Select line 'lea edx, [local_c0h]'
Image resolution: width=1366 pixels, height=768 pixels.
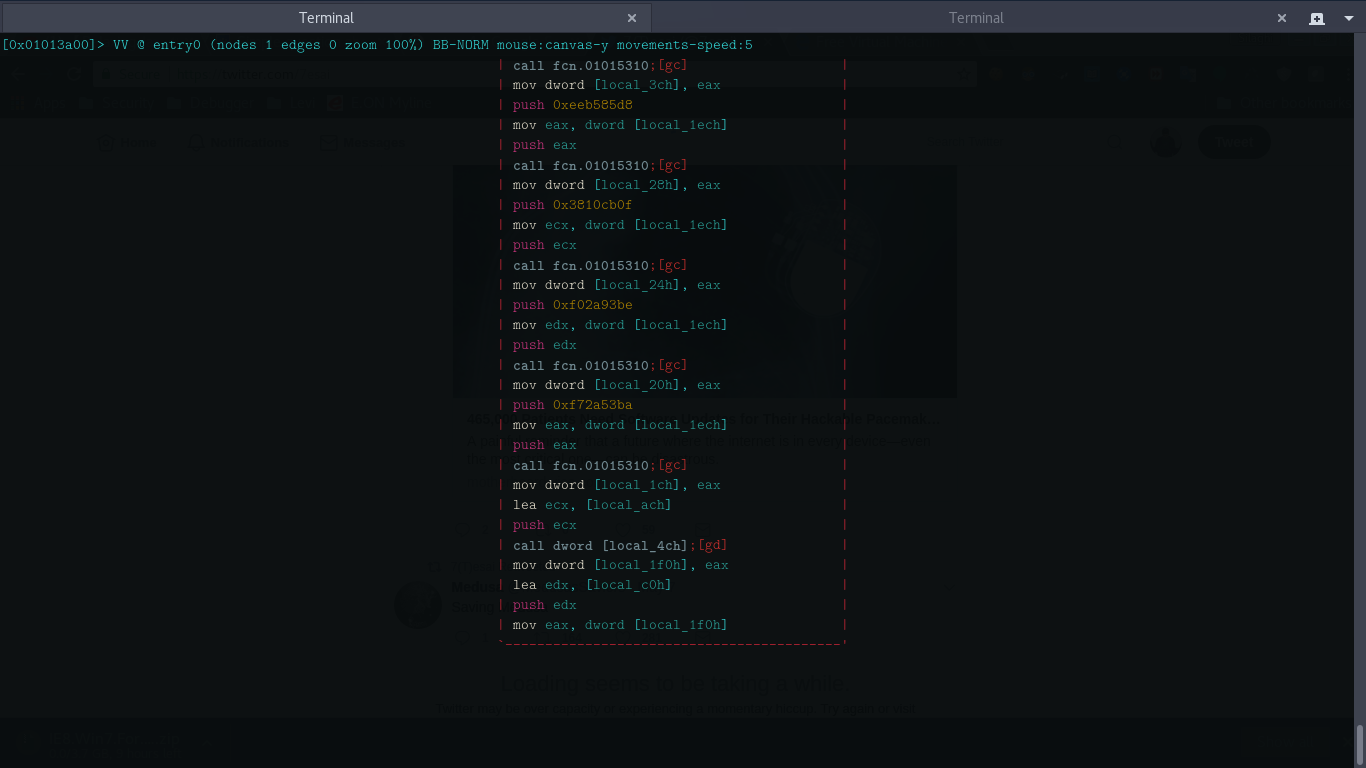tap(593, 585)
